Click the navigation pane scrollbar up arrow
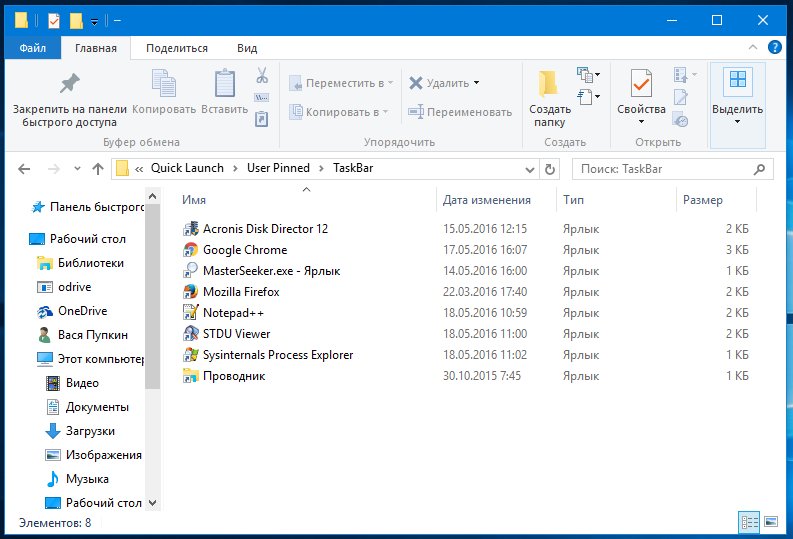 pyautogui.click(x=152, y=196)
